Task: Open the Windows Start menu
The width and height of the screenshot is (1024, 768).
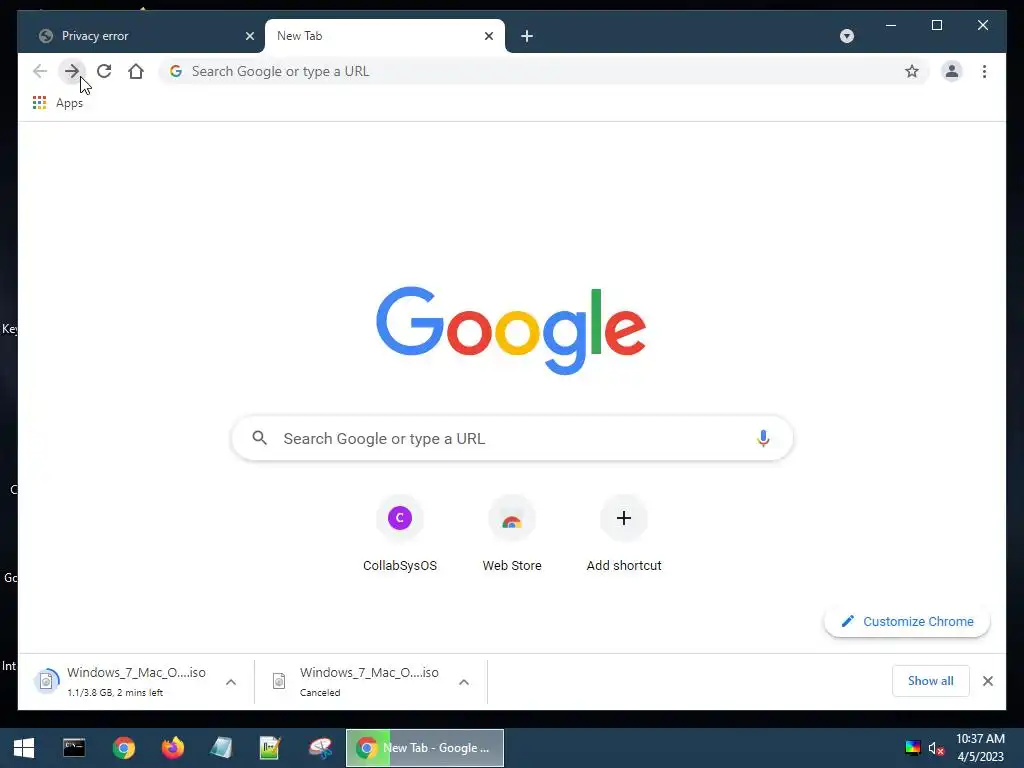Action: [24, 748]
